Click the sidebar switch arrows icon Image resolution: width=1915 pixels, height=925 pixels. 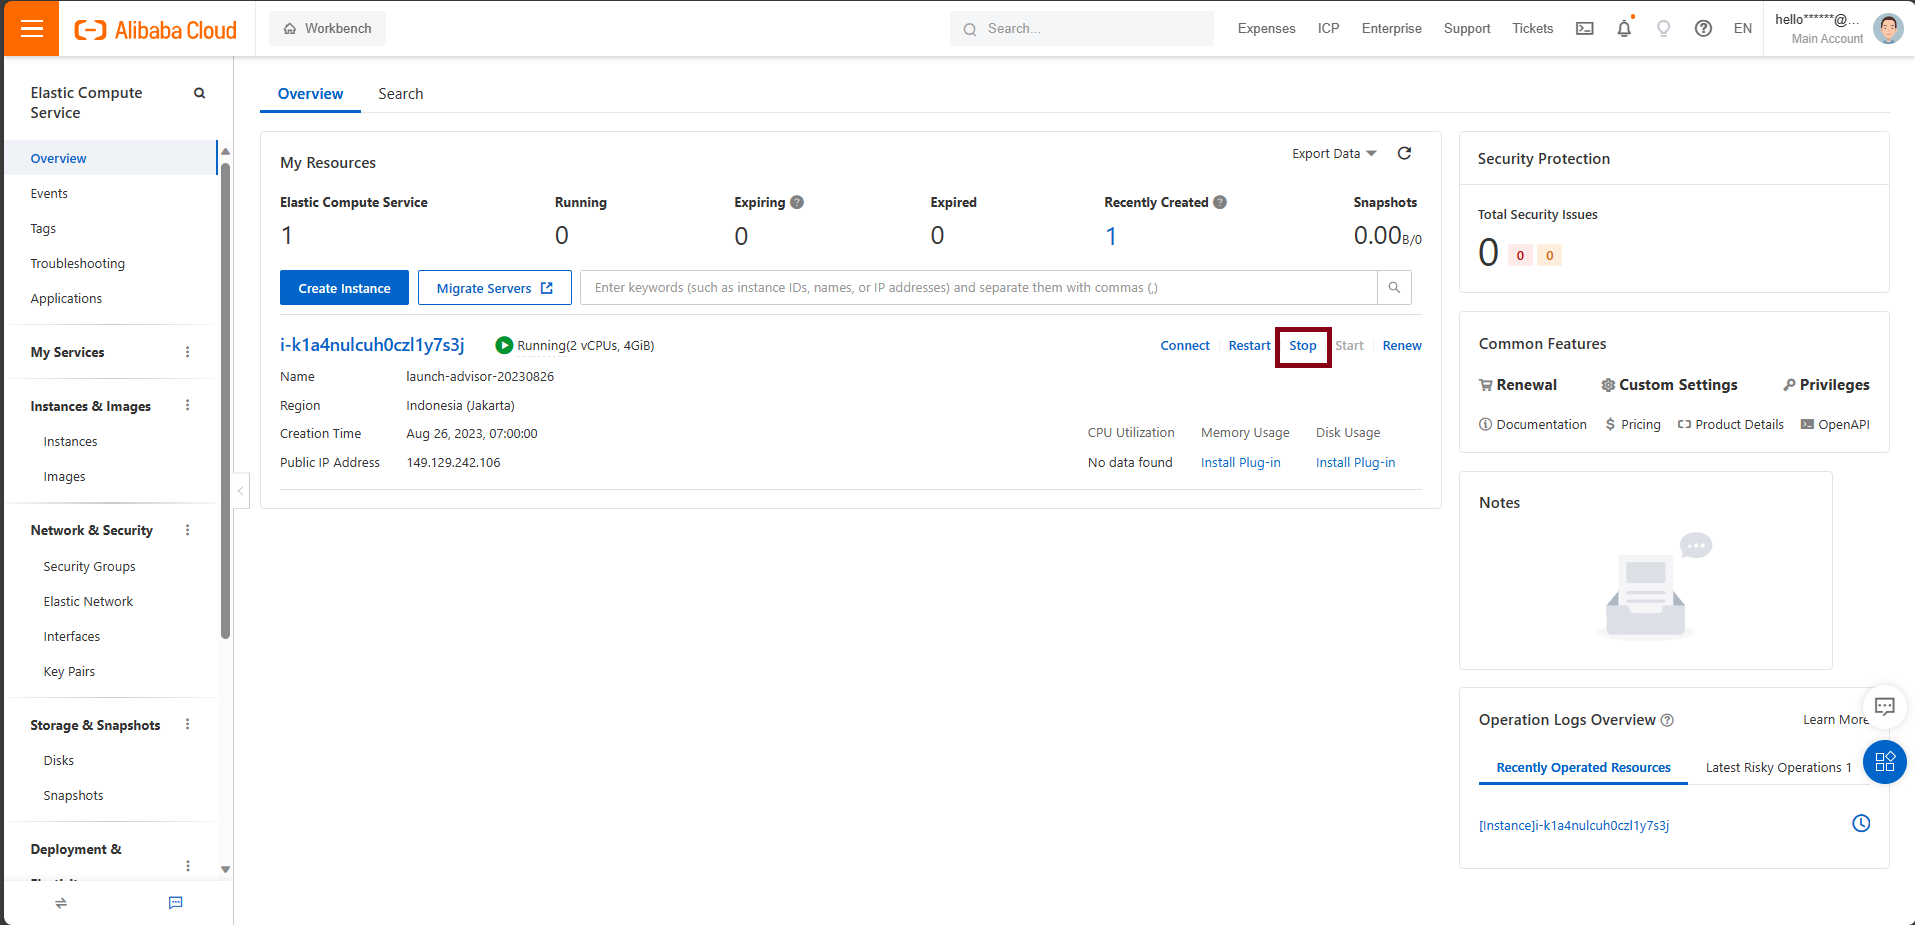click(61, 903)
